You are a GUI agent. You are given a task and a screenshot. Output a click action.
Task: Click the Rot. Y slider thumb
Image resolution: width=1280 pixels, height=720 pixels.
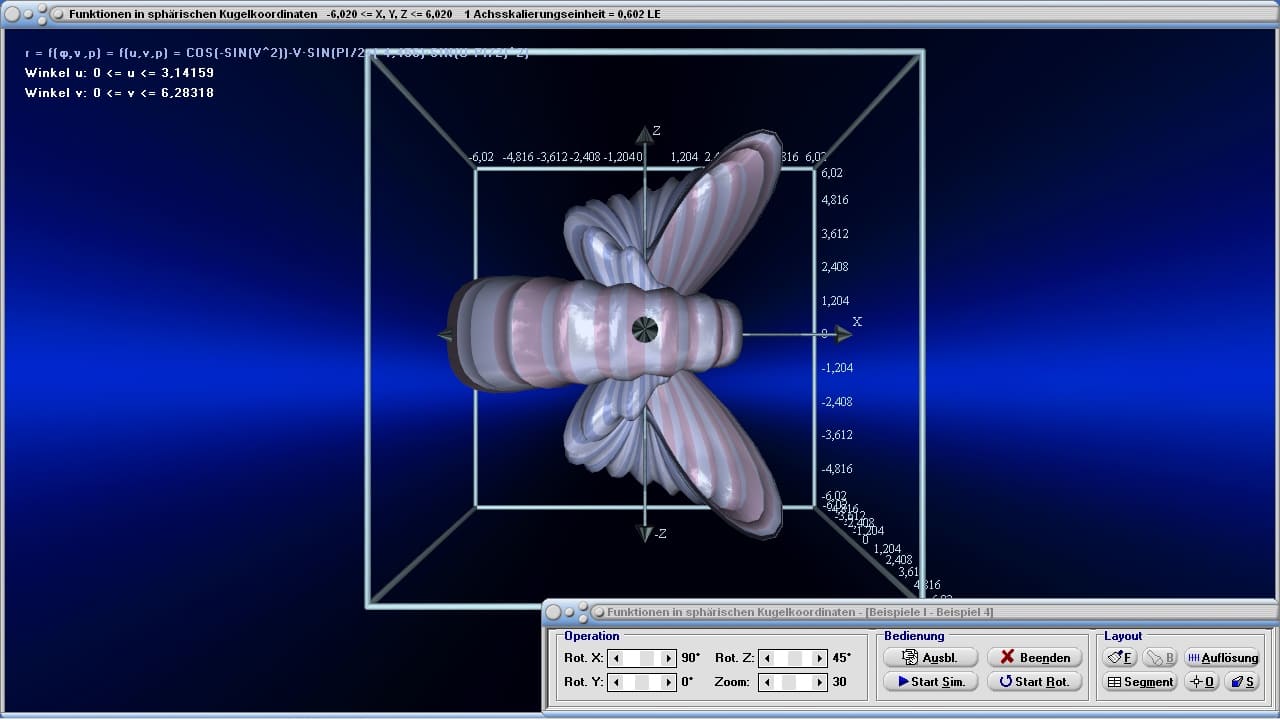click(643, 682)
